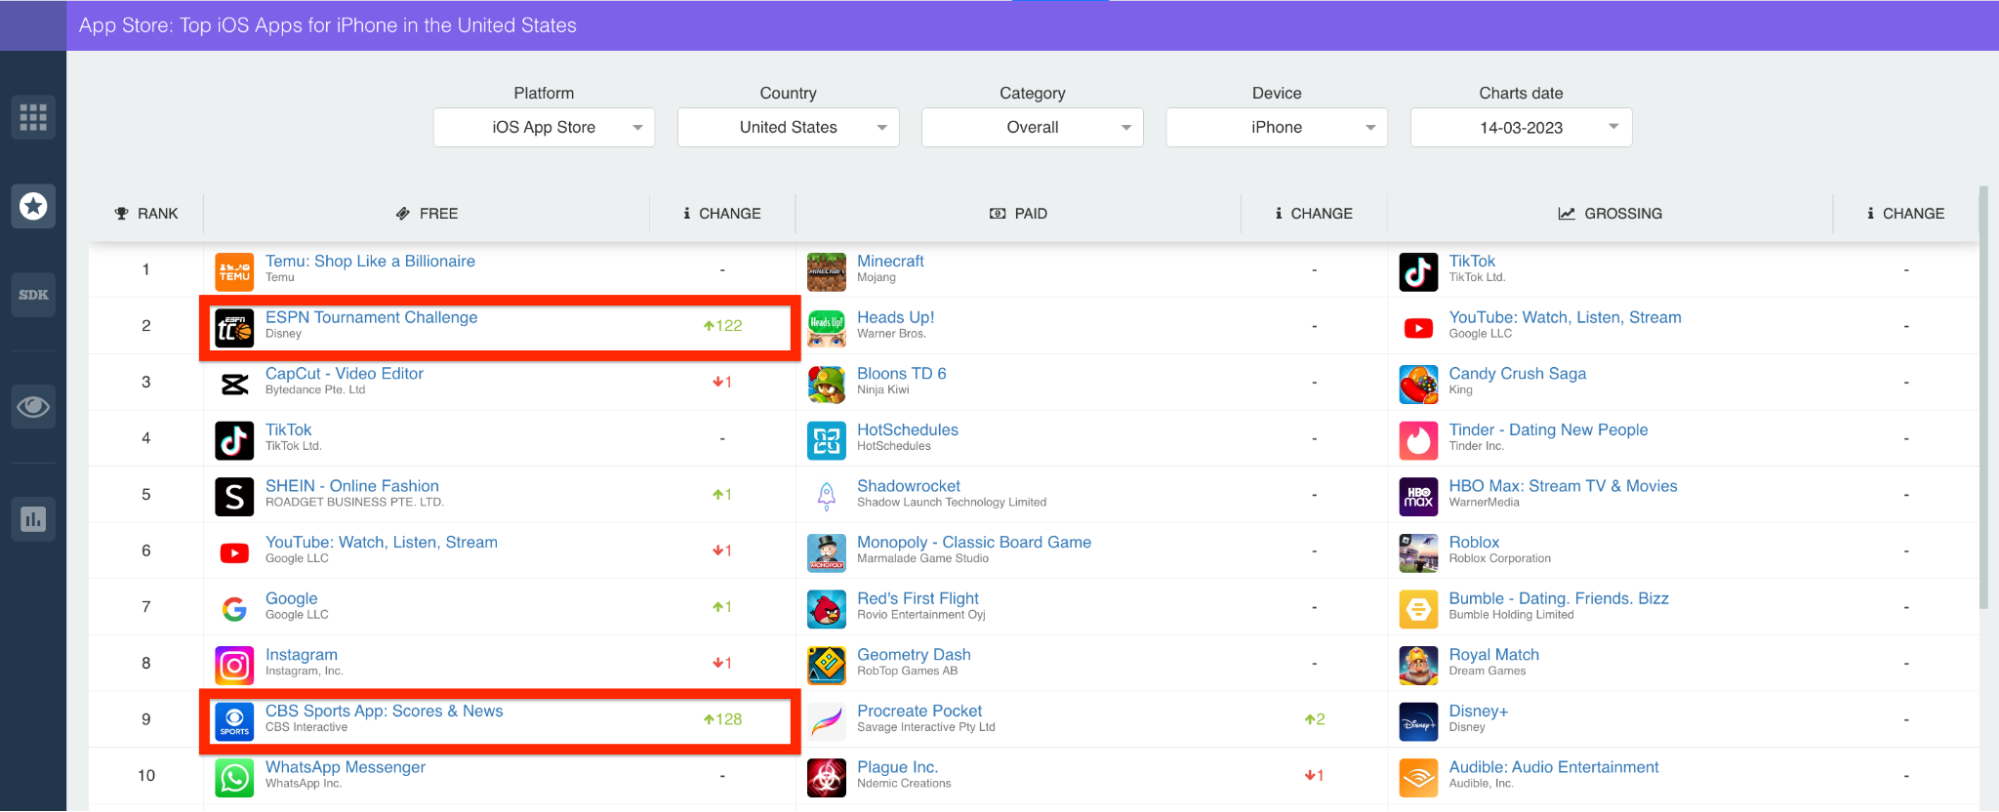Open the Charts date dropdown 14-03-2023
This screenshot has width=1999, height=812.
click(x=1521, y=127)
